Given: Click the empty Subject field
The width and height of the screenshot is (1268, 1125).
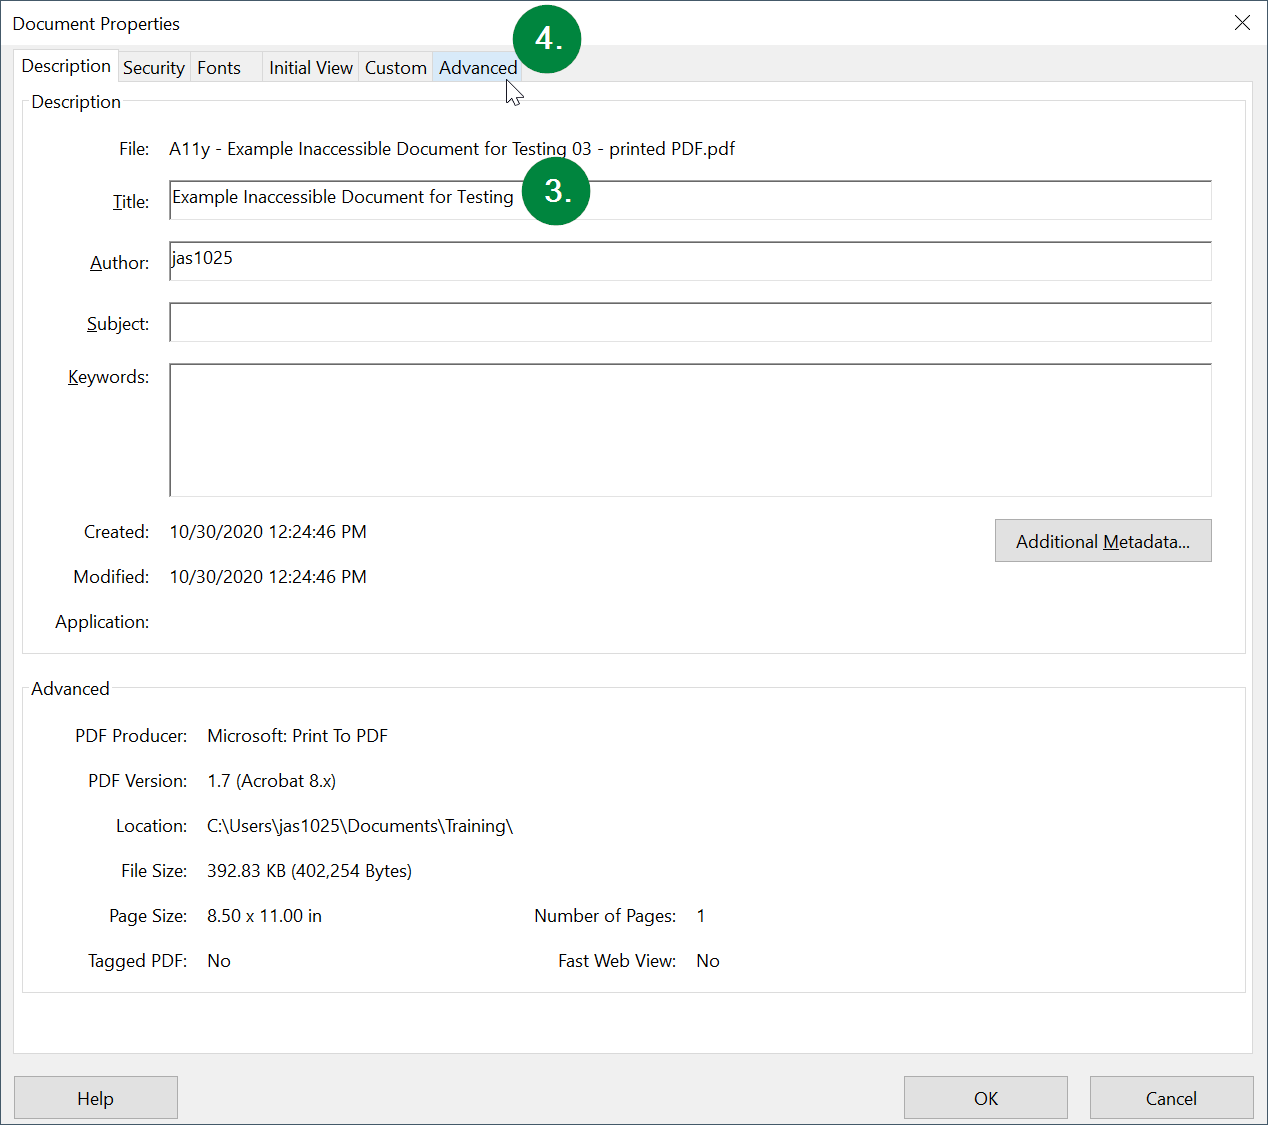Looking at the screenshot, I should (690, 322).
